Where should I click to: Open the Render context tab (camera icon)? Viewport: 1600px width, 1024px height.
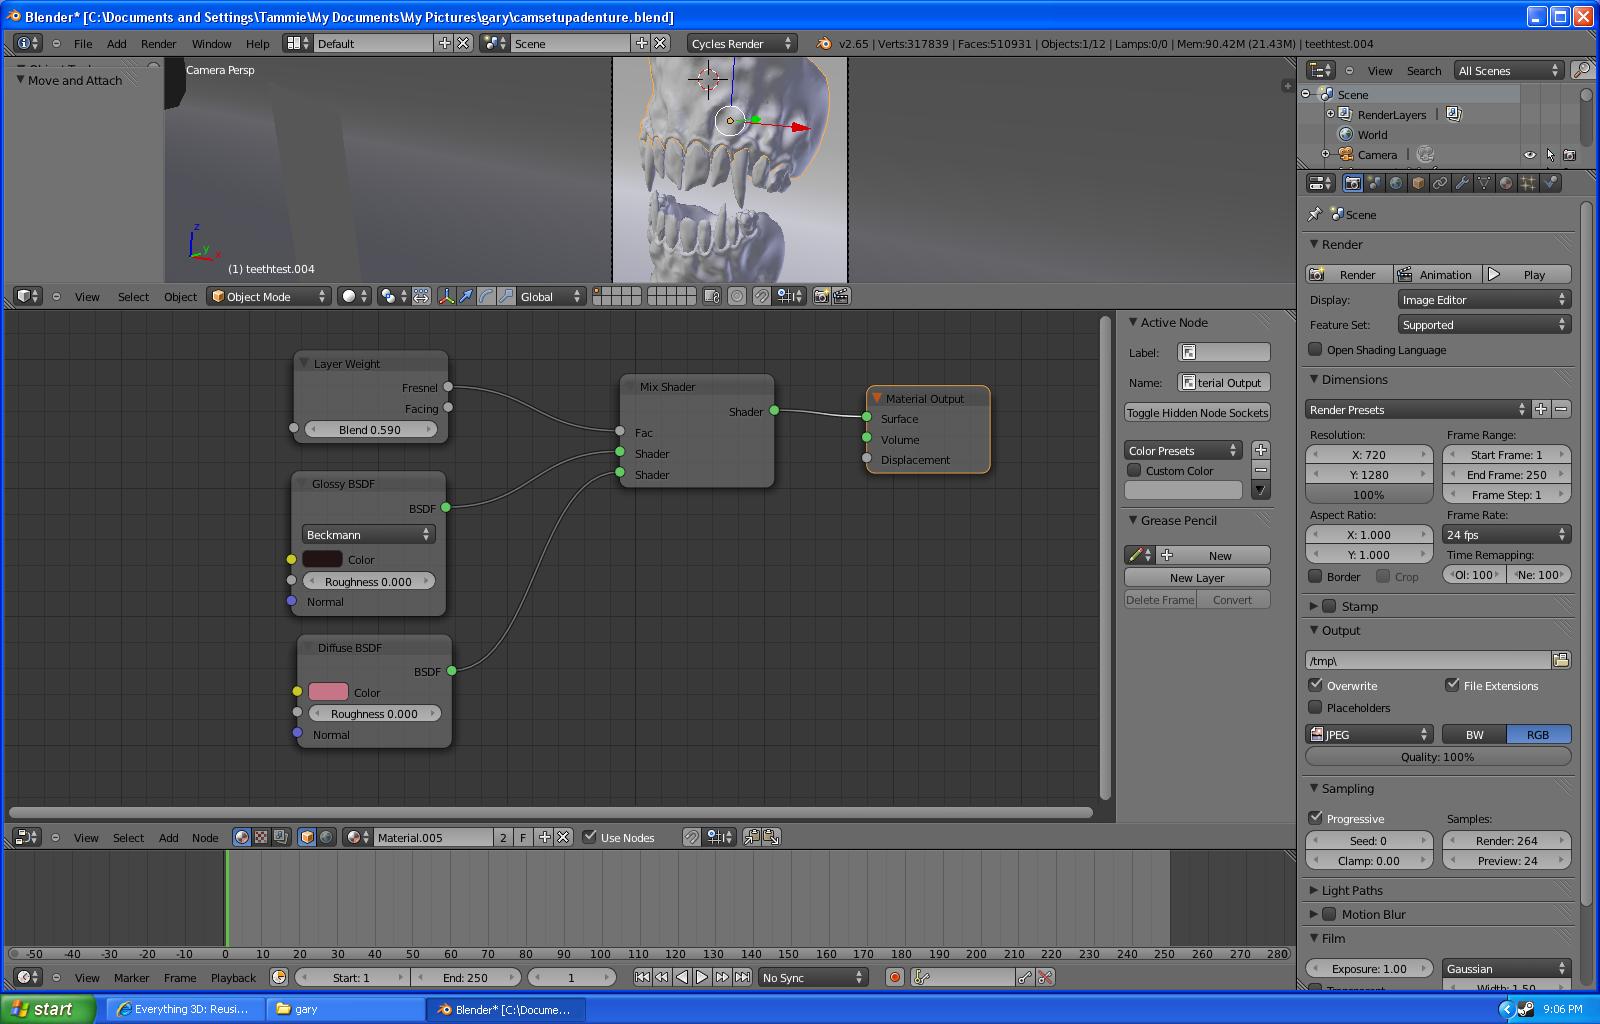[1352, 183]
